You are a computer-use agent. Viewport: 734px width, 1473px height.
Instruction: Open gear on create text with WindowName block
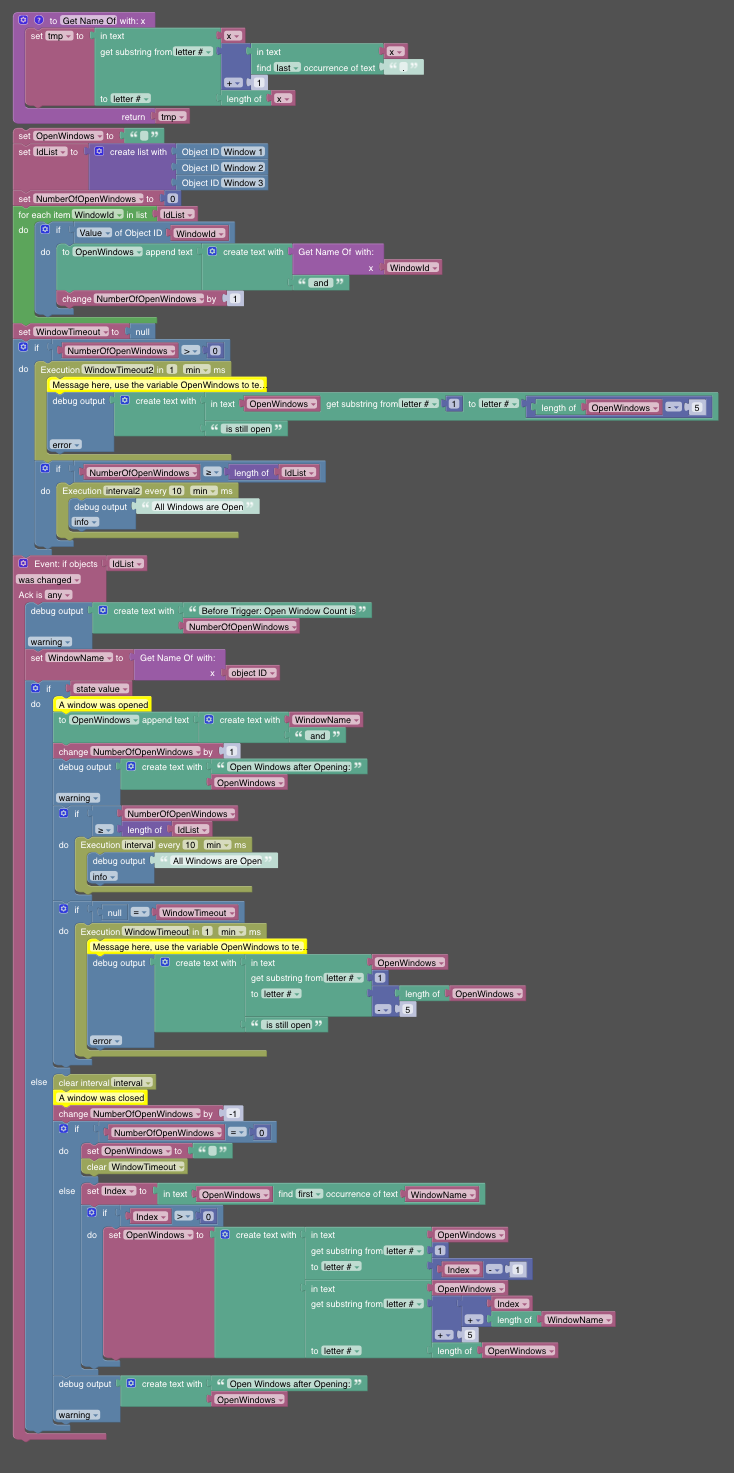tap(209, 720)
